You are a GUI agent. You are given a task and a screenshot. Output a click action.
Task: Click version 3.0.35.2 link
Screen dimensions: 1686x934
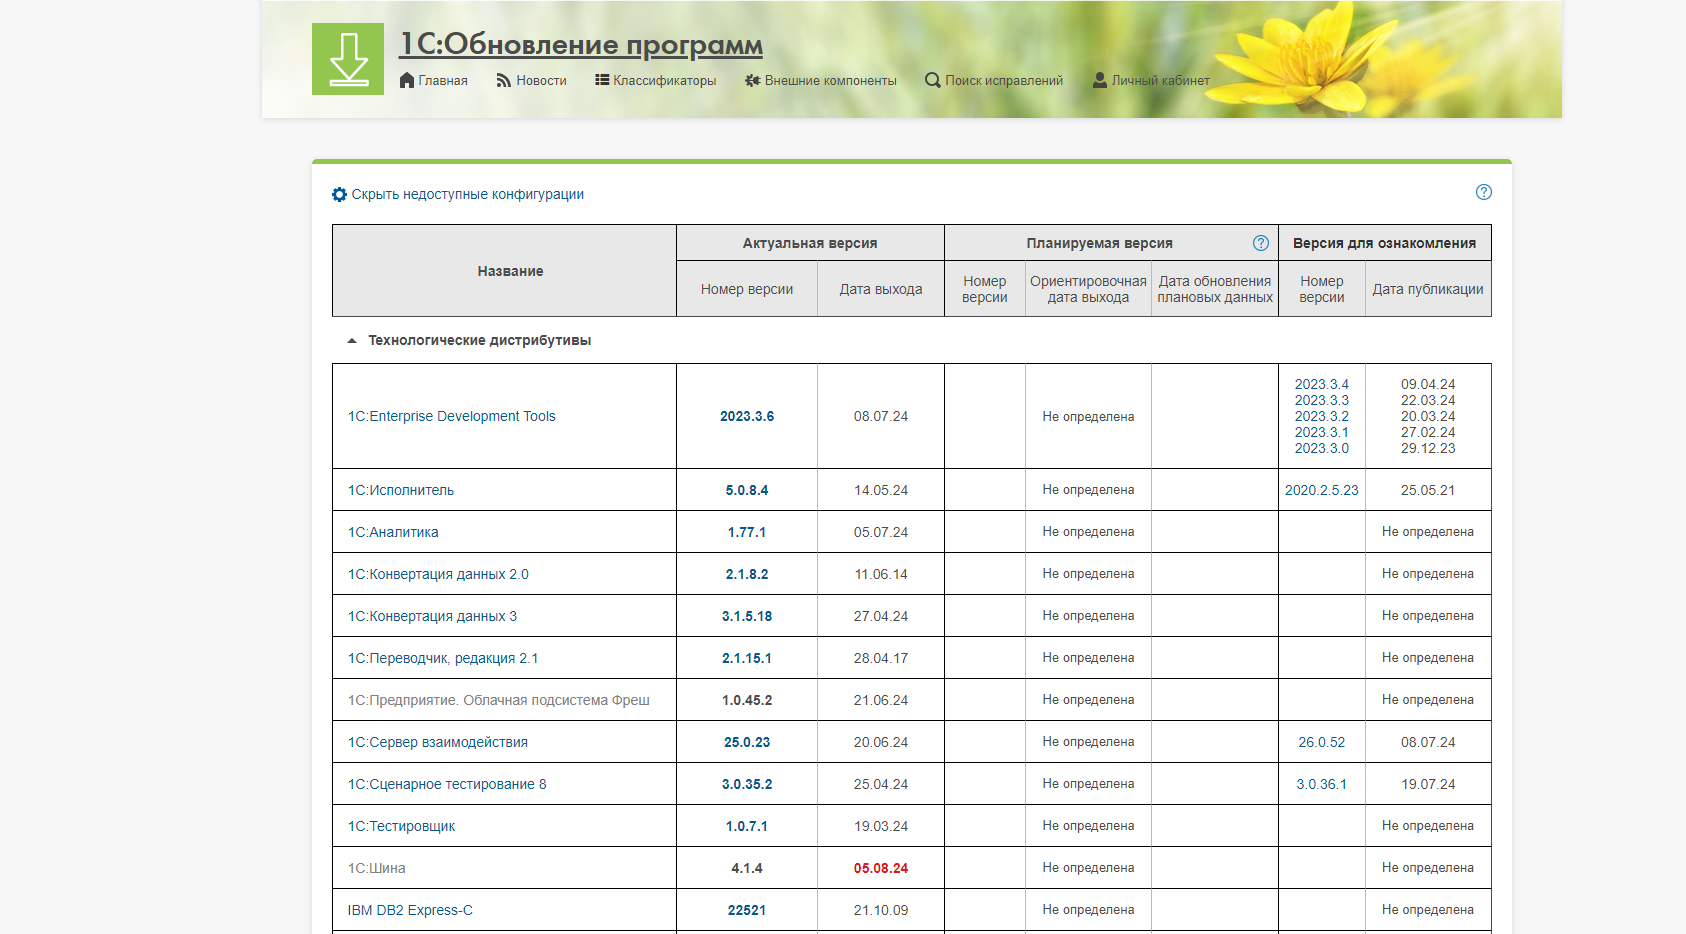pyautogui.click(x=747, y=784)
